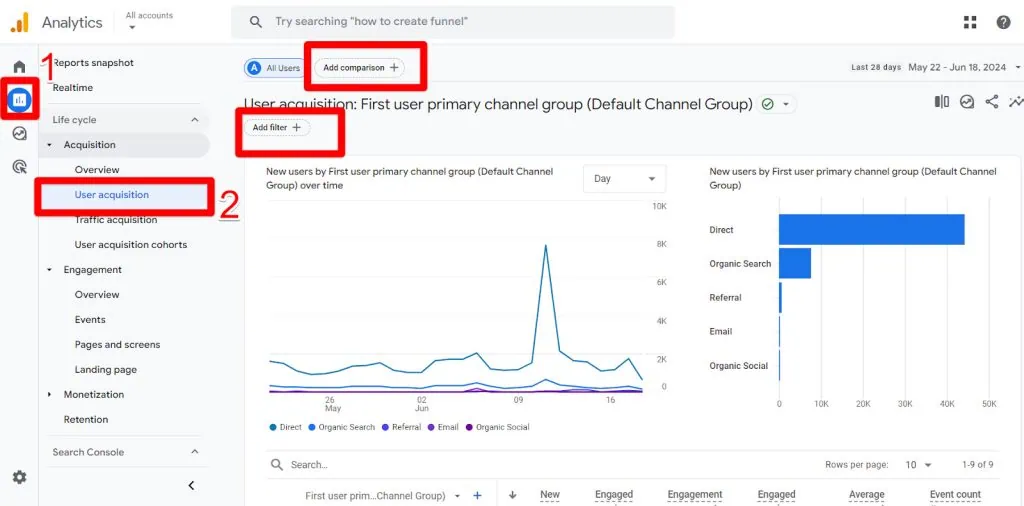Open Admin settings gear icon

tap(19, 477)
